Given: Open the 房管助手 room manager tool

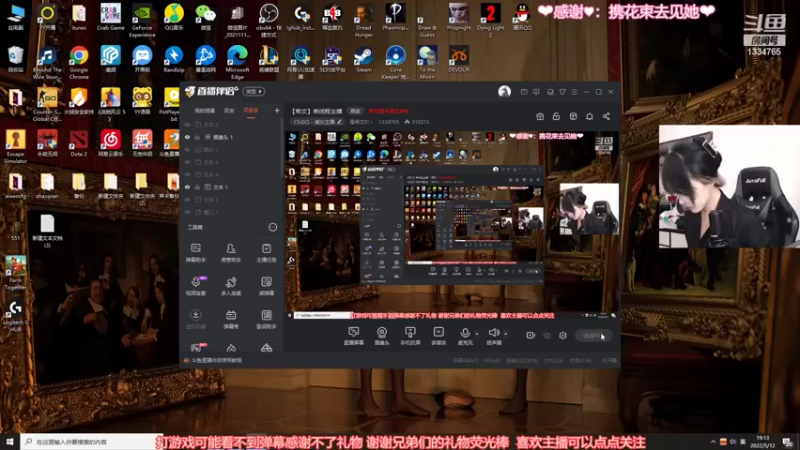Looking at the screenshot, I should click(x=231, y=253).
